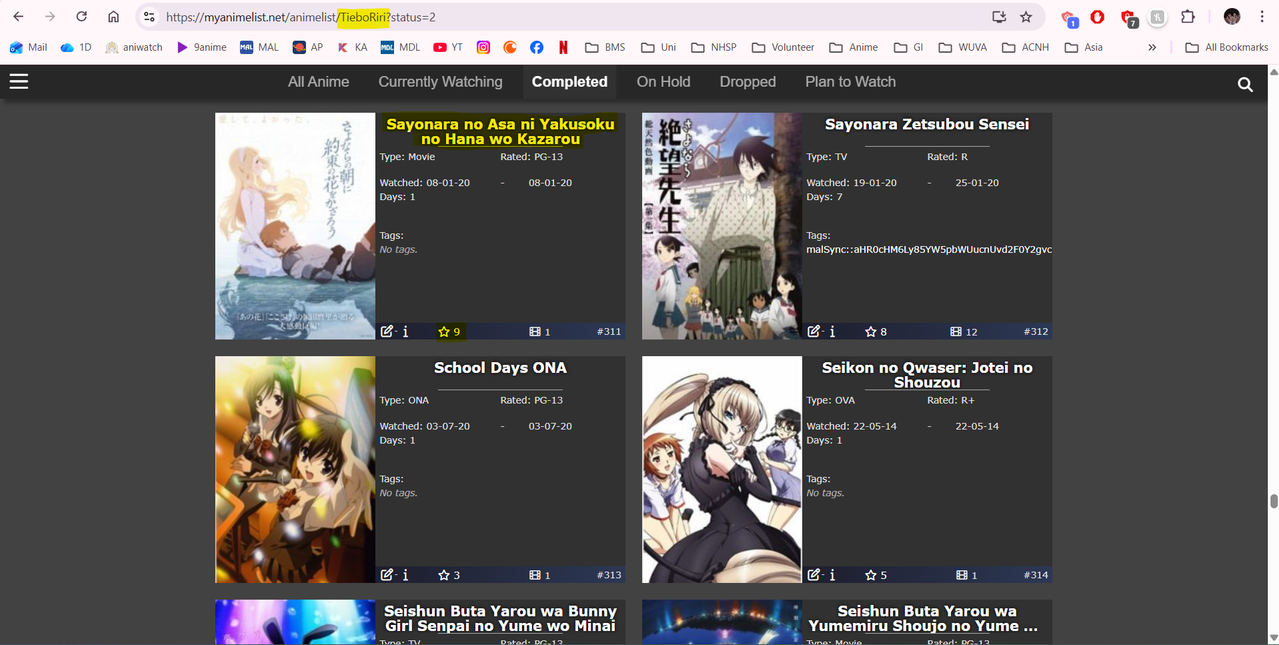
Task: Click star score 9 on Sayonara no Asa
Action: coord(450,331)
